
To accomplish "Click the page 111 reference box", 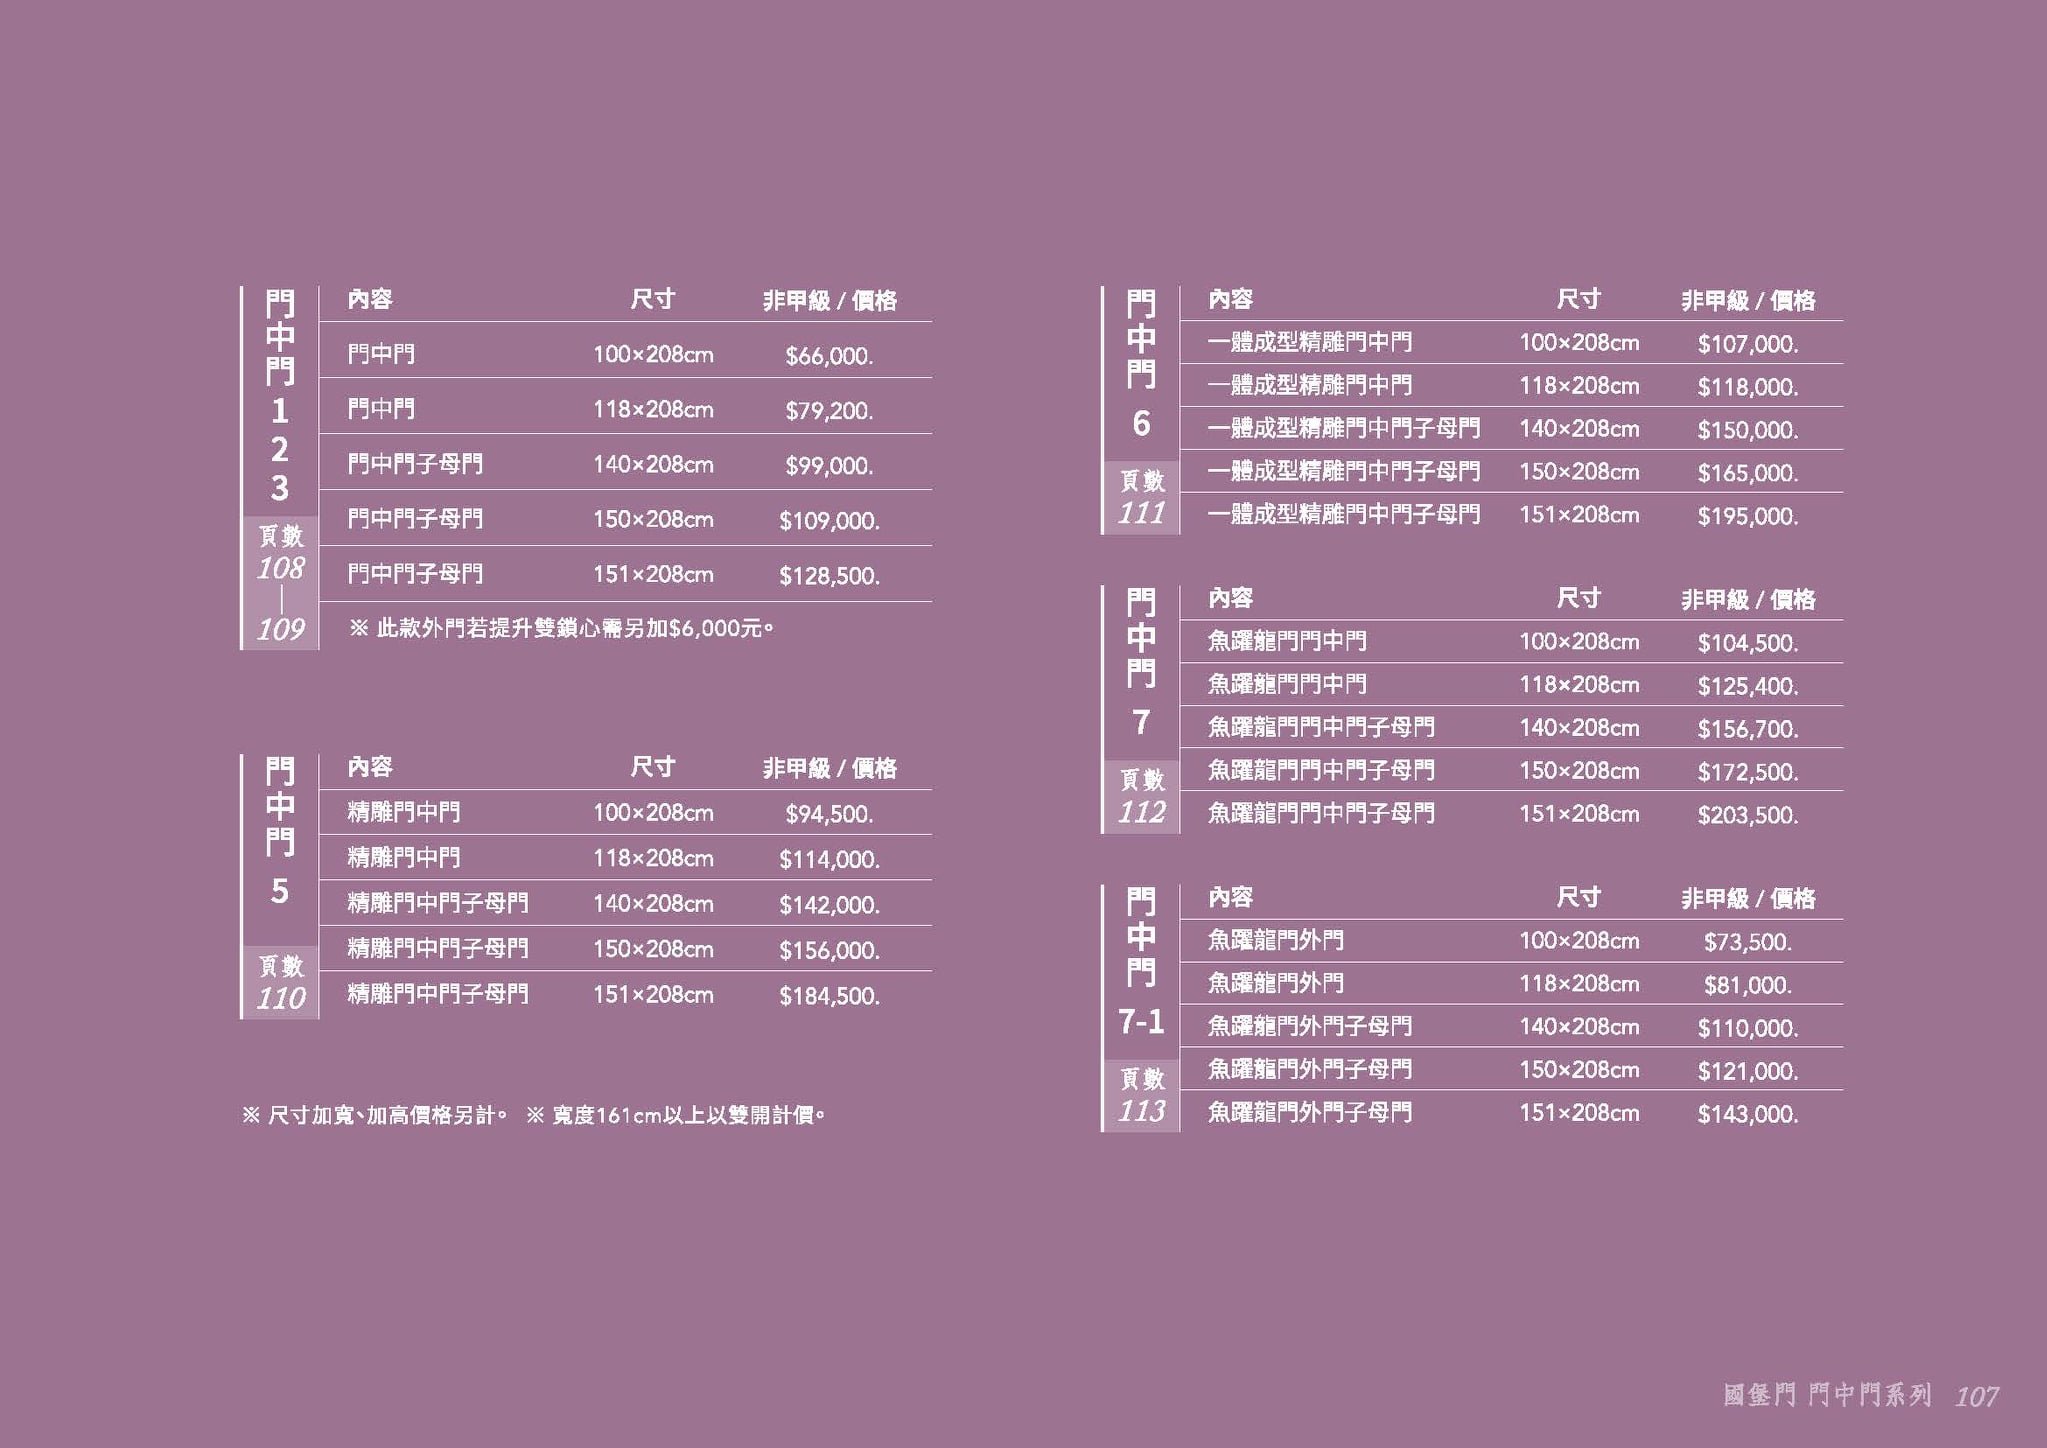I will tap(1141, 498).
